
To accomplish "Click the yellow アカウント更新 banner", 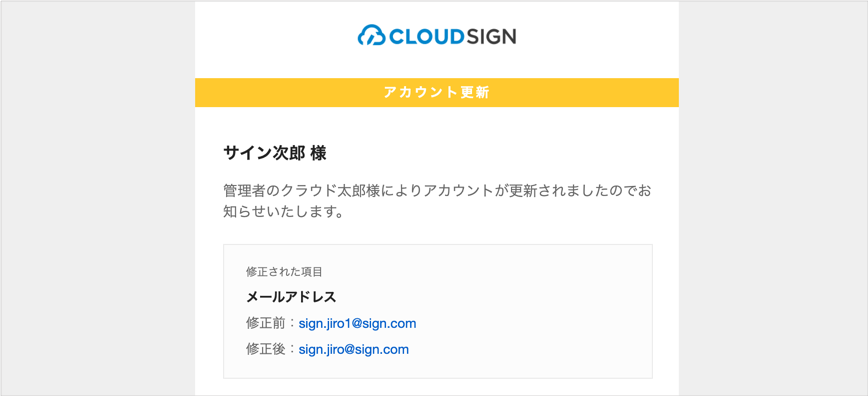I will pyautogui.click(x=437, y=92).
